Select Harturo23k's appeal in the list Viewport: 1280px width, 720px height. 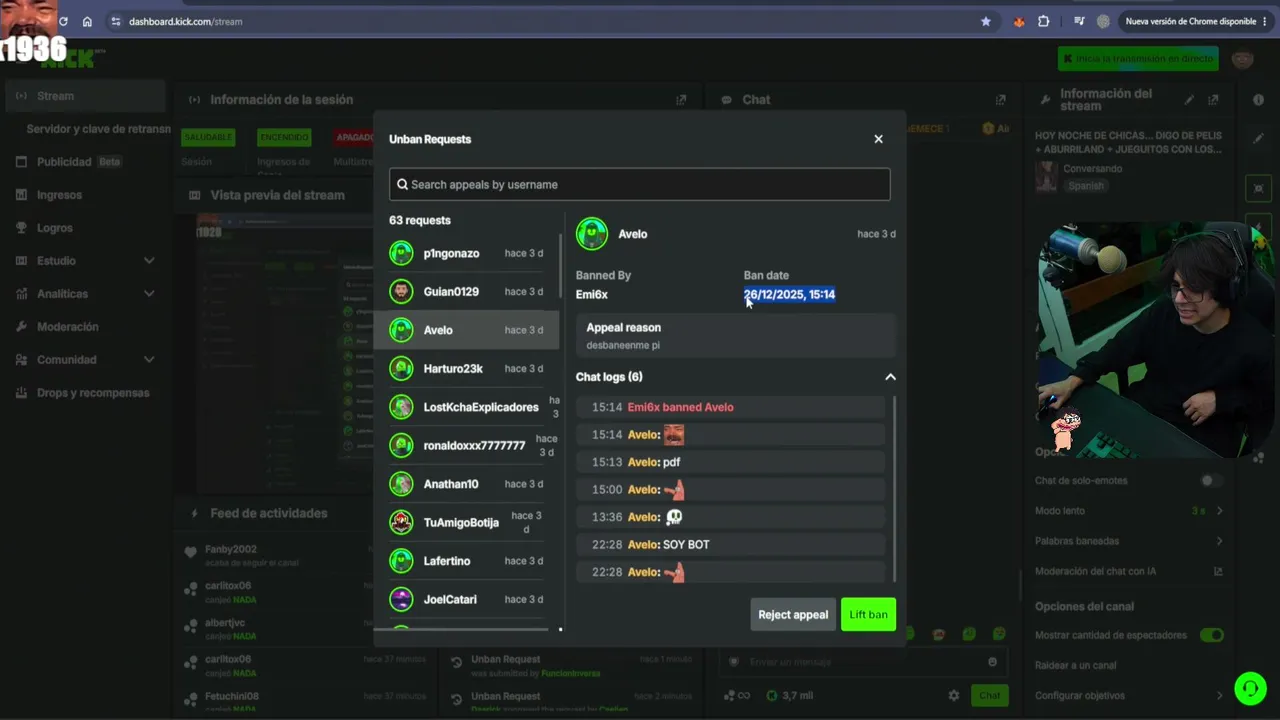467,368
